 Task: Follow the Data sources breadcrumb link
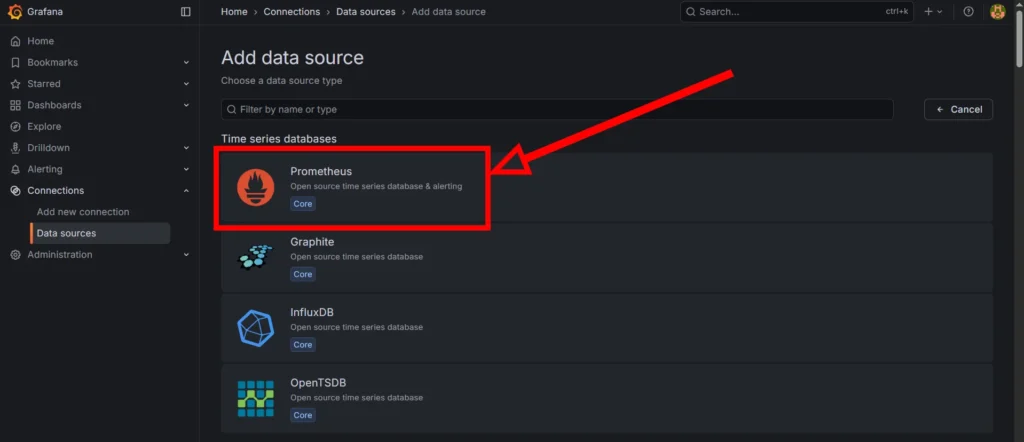[365, 12]
